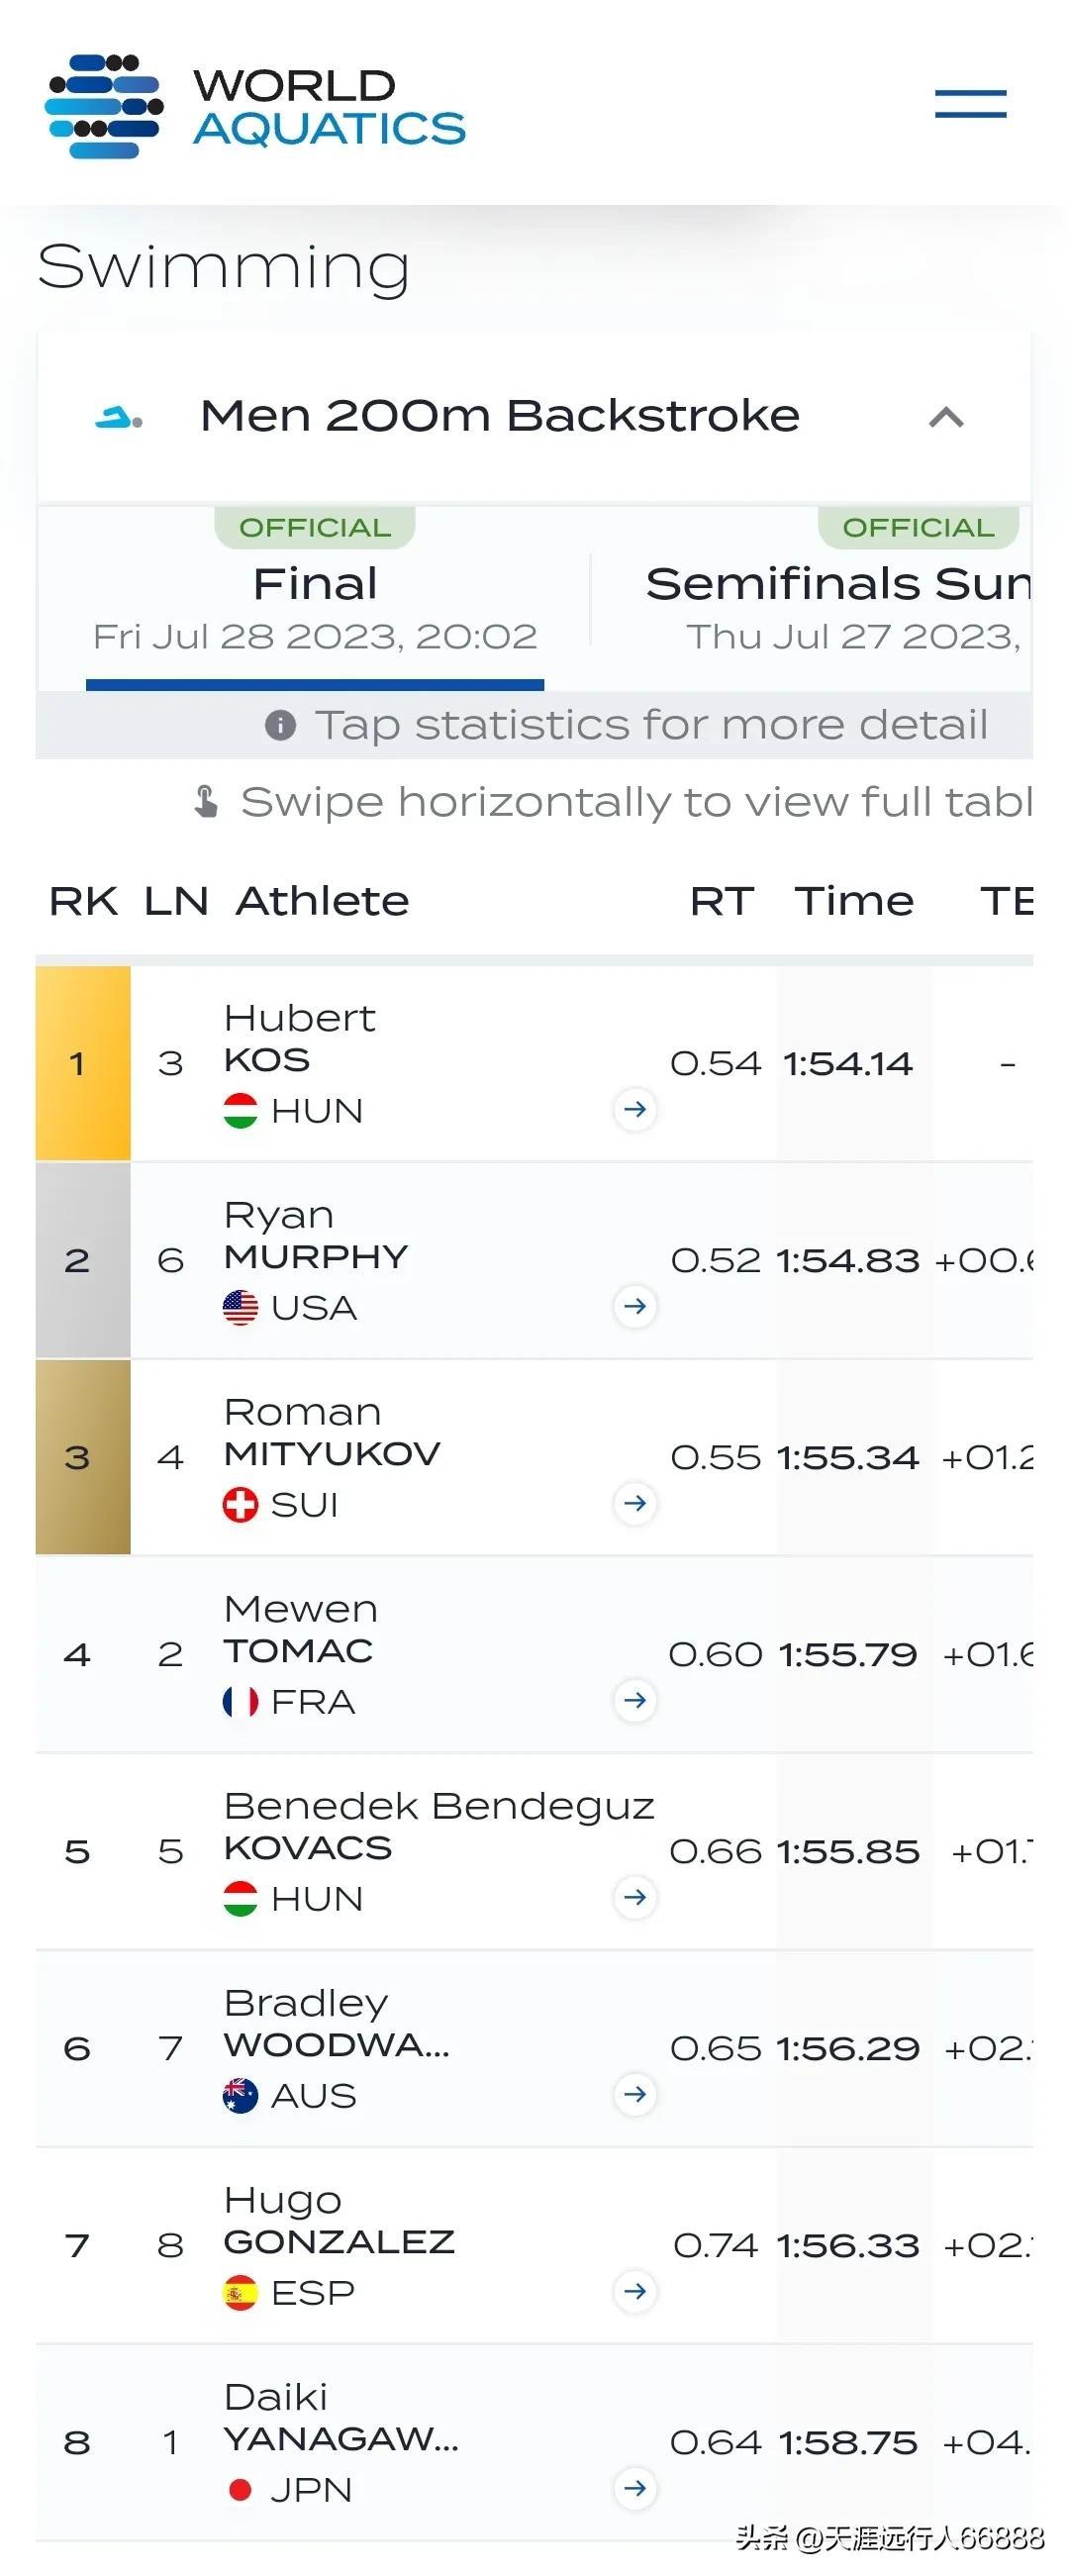Open Benedek Kovacs details arrow
1069x2576 pixels.
coord(635,1897)
